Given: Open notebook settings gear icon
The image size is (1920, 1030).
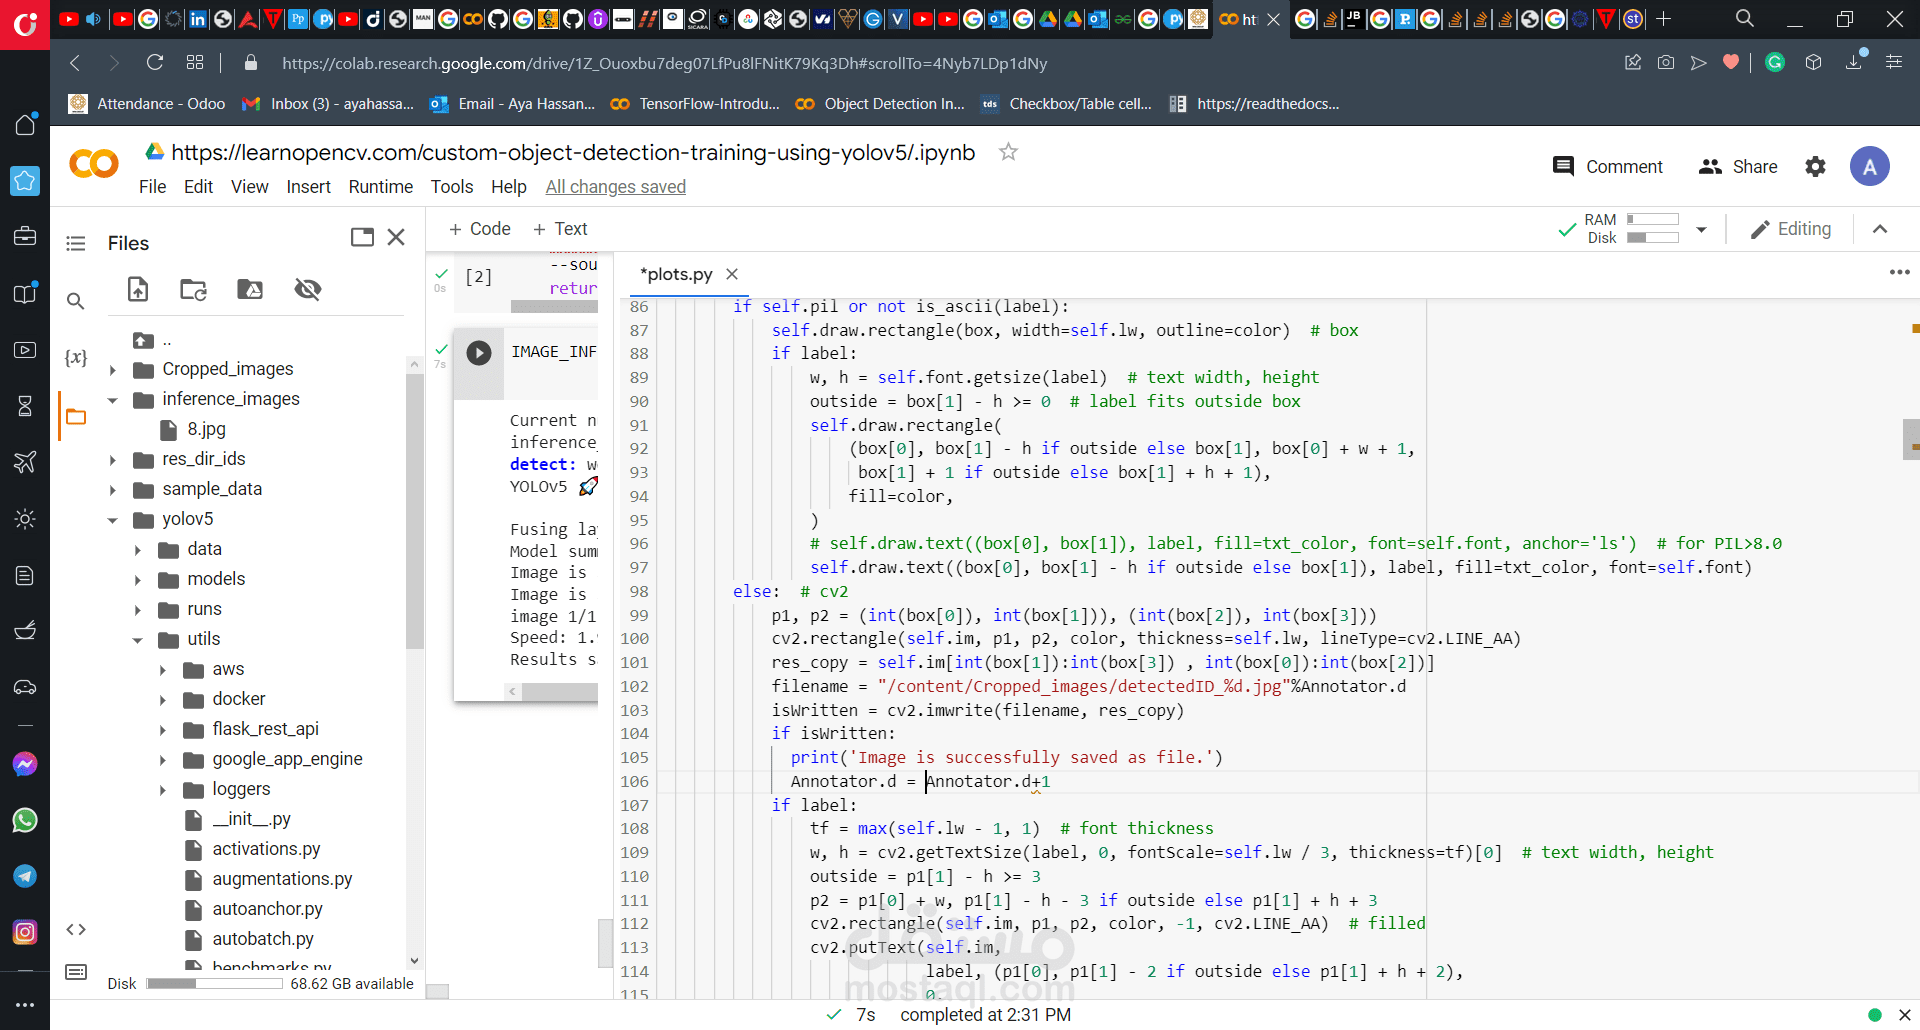Looking at the screenshot, I should 1815,167.
